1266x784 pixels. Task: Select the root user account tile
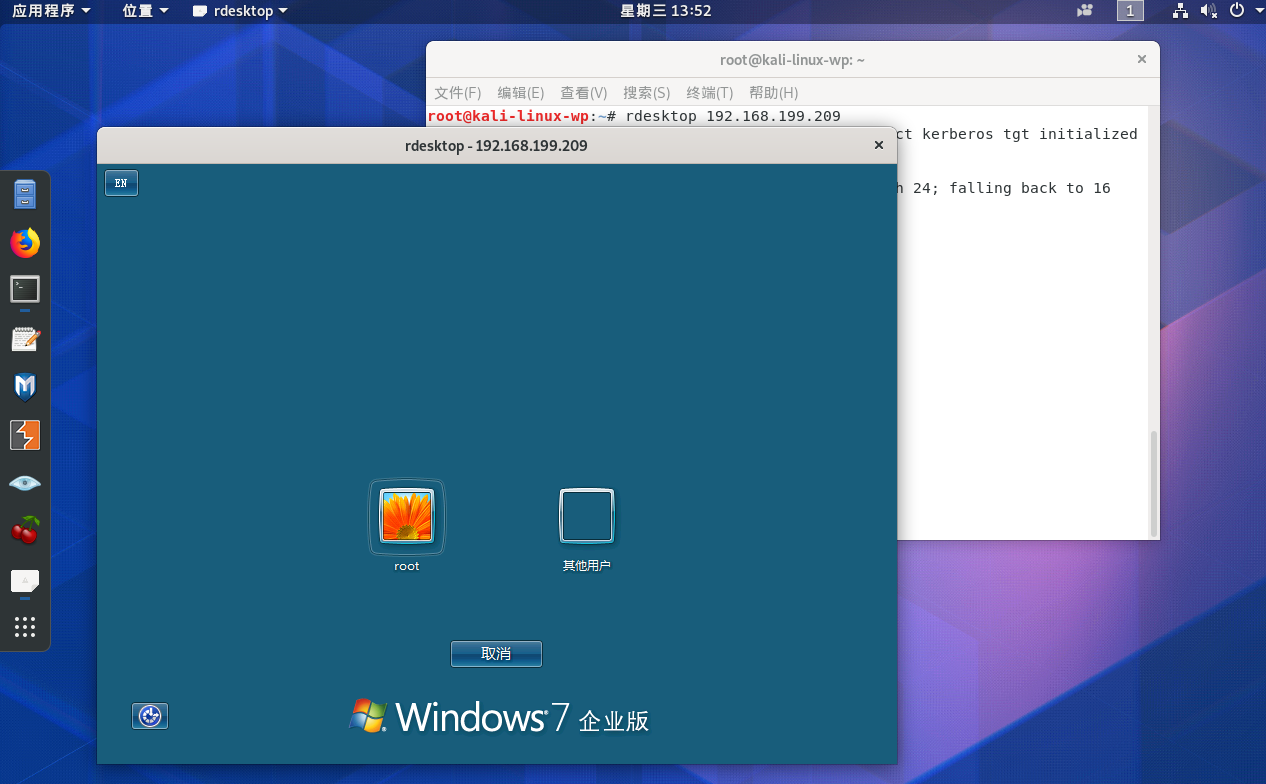(407, 526)
